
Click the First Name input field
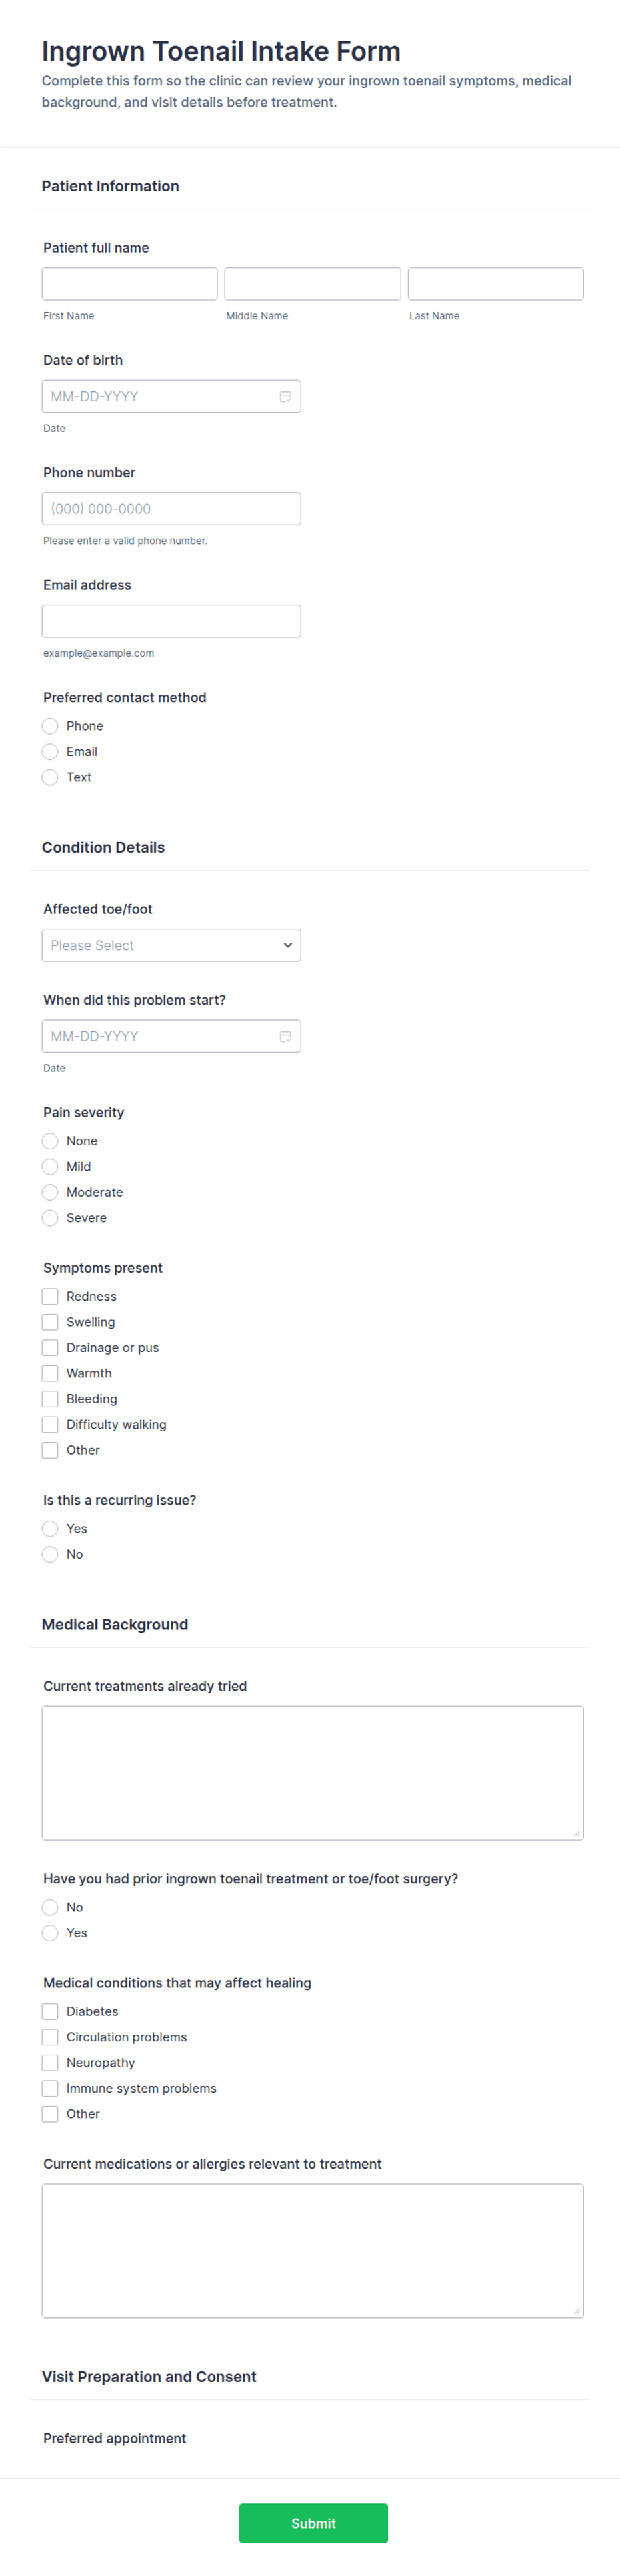coord(130,284)
